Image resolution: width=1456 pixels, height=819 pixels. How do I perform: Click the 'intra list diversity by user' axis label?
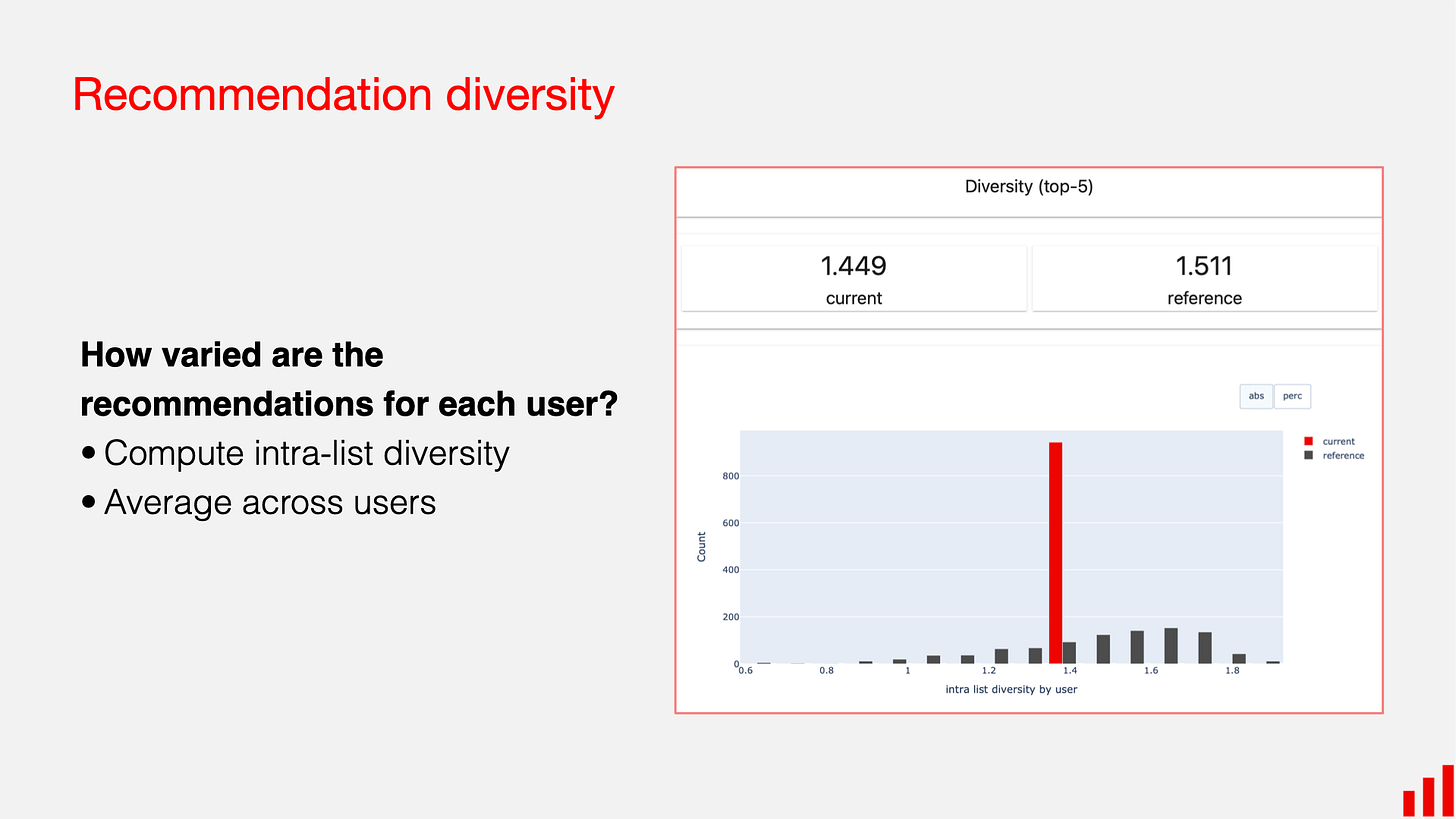click(x=1012, y=689)
